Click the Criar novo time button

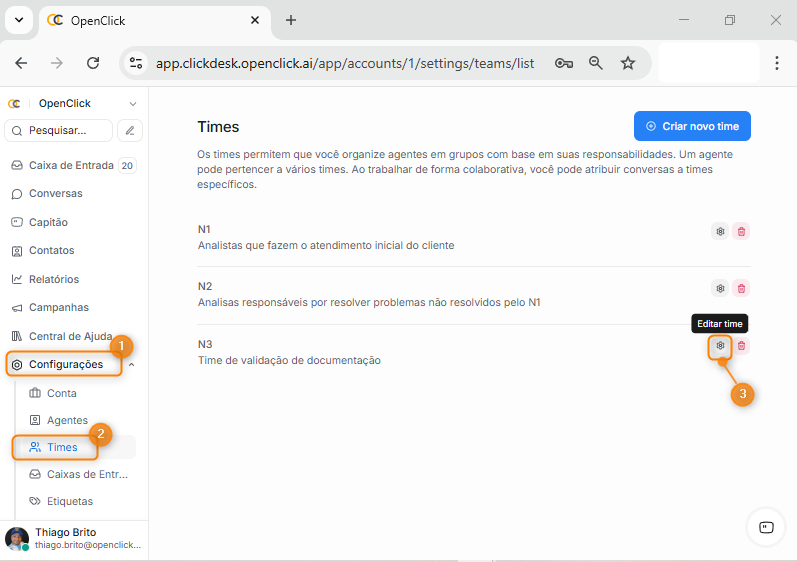click(x=692, y=126)
